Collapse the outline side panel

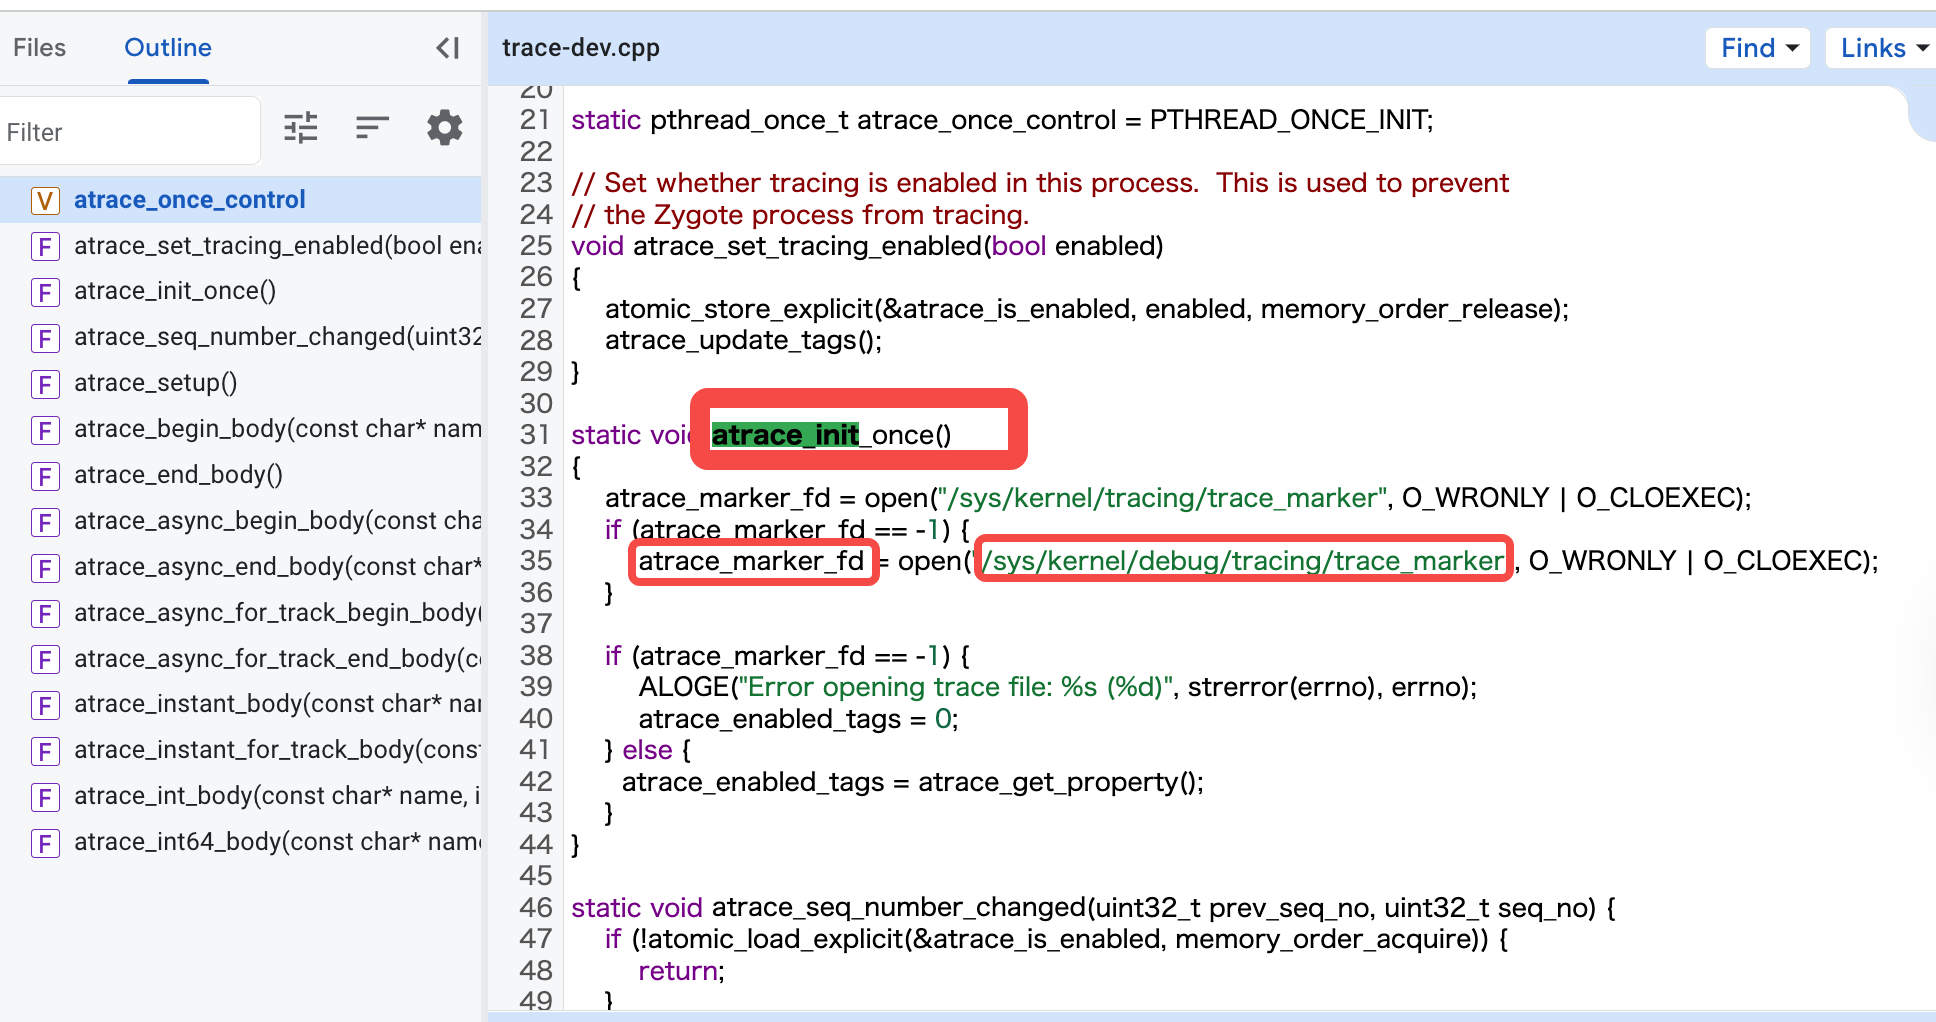pyautogui.click(x=448, y=48)
